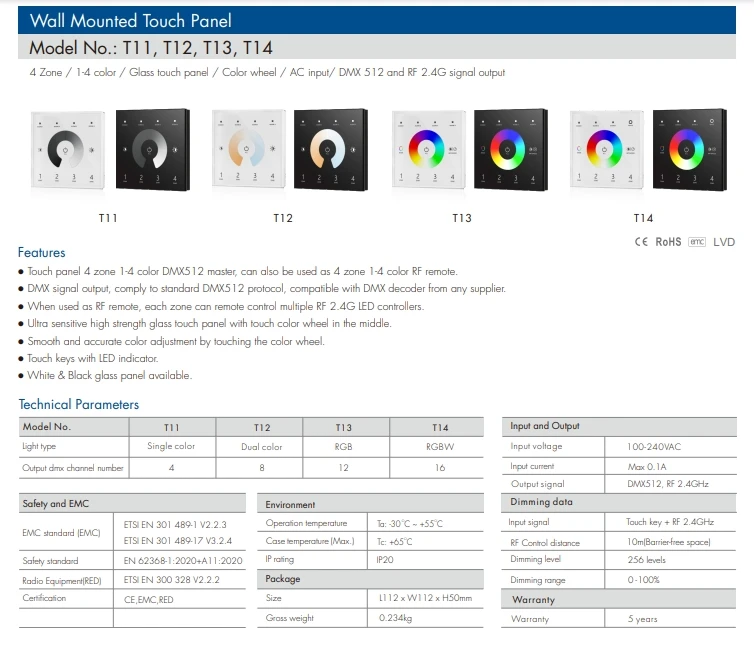Click the black T14 RGBW panel image
The height and width of the screenshot is (653, 754).
click(690, 150)
